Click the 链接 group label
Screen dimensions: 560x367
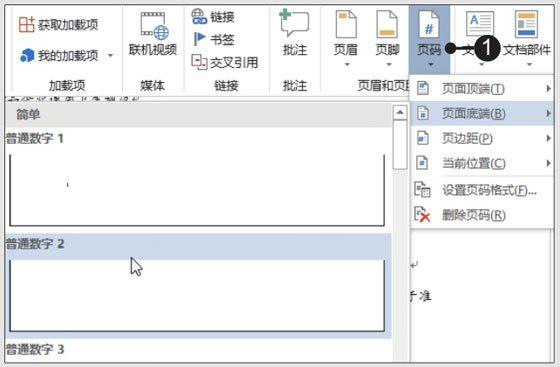tap(226, 86)
